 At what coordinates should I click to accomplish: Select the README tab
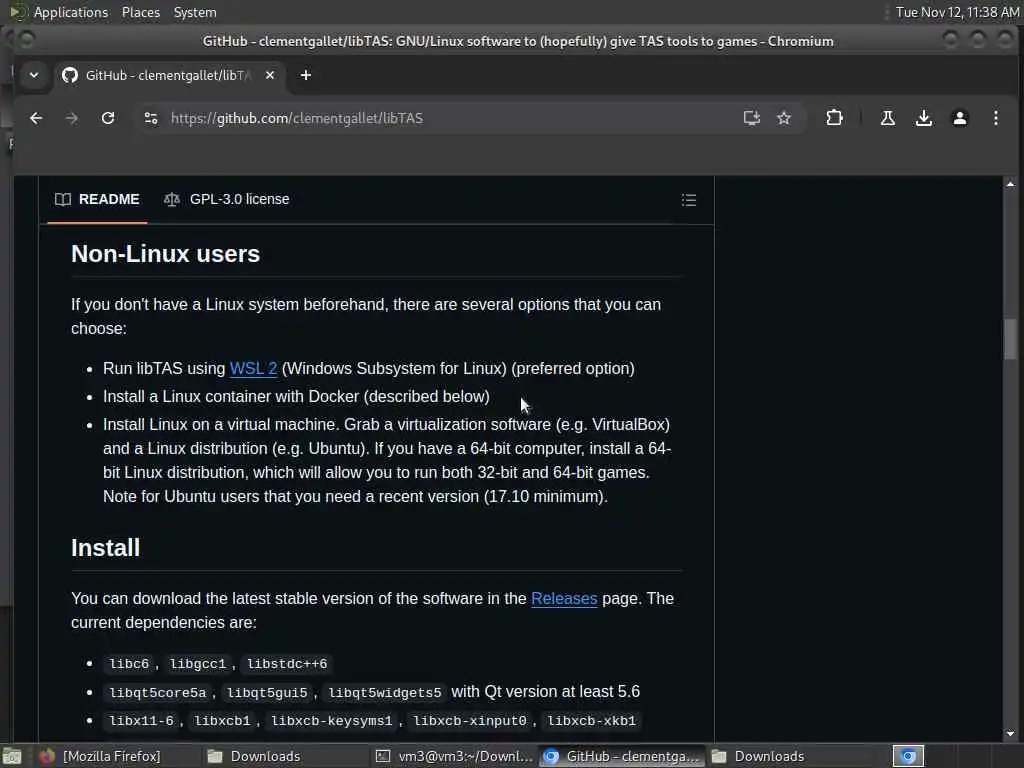coord(97,199)
